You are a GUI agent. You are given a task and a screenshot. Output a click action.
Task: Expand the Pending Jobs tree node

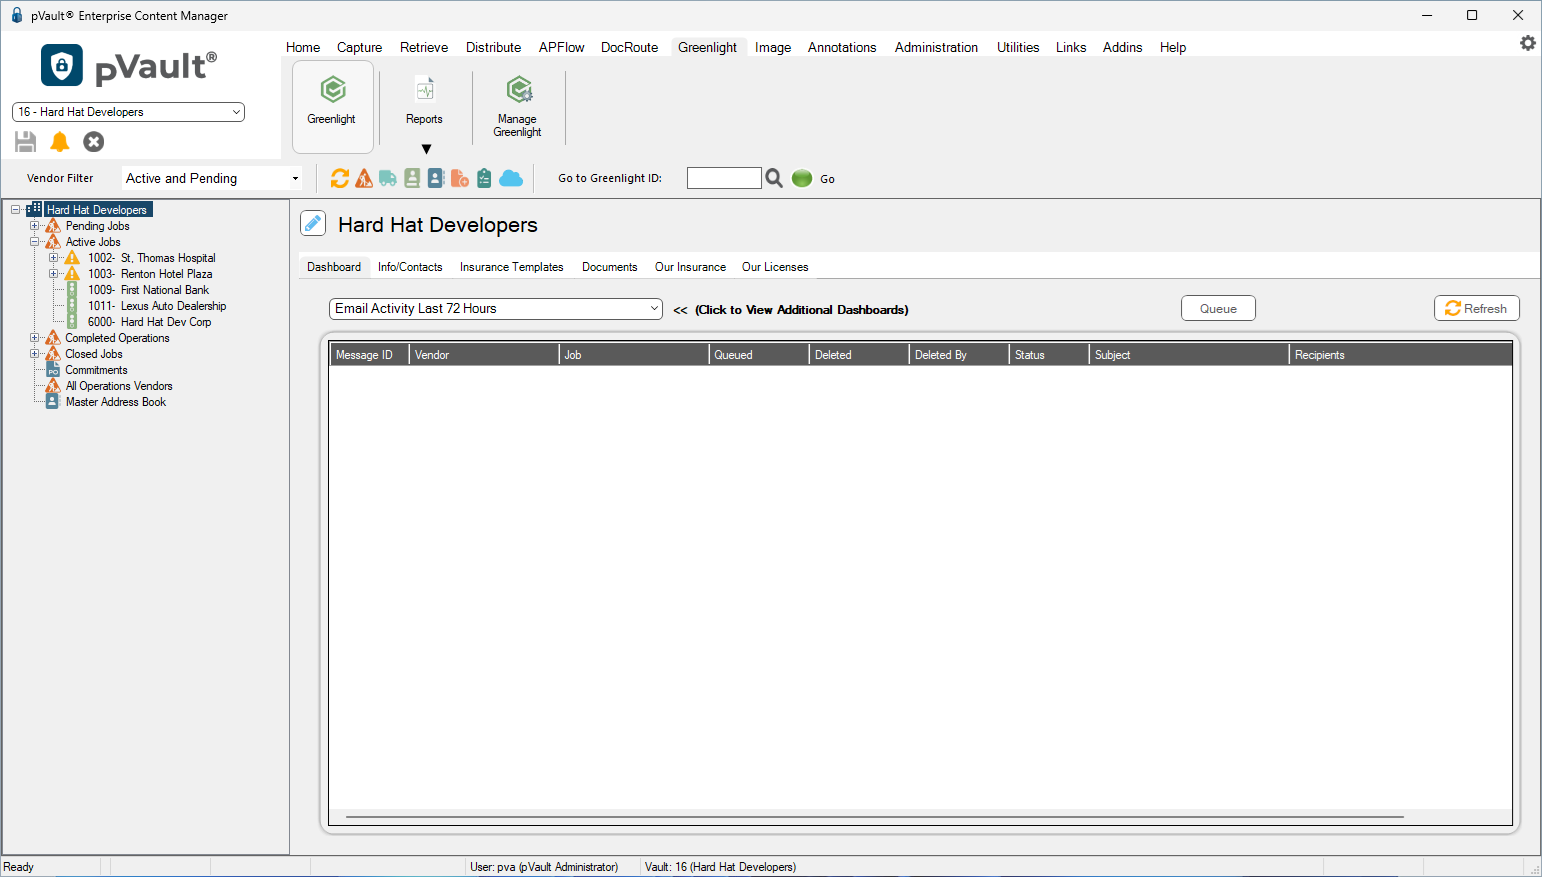click(34, 226)
